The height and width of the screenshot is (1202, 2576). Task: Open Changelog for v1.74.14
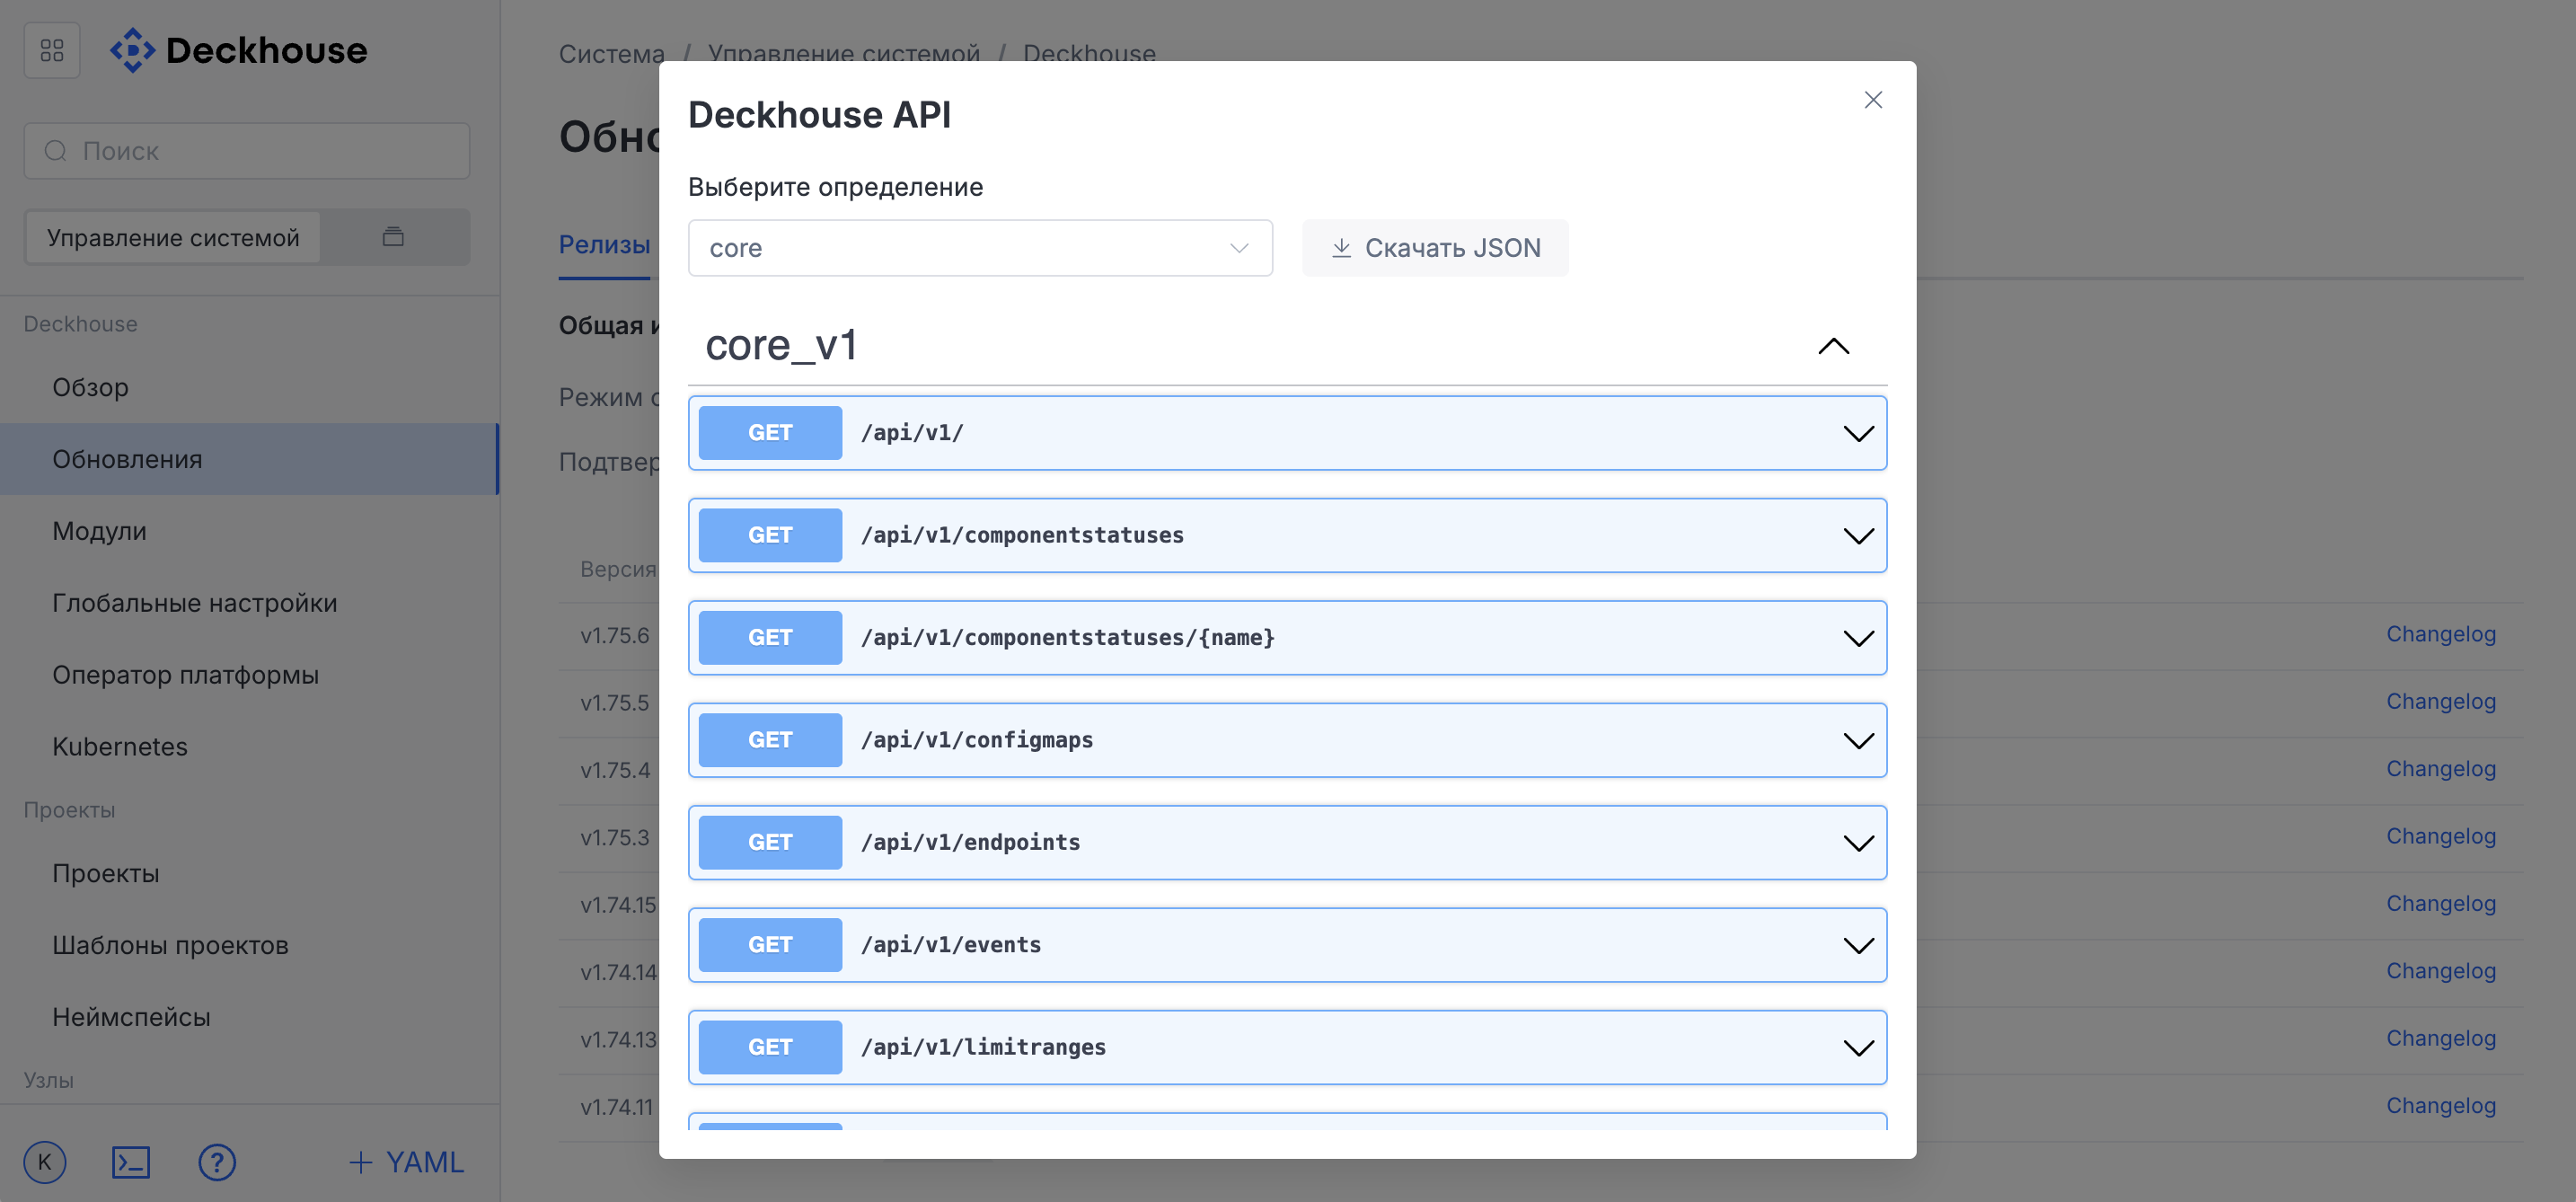pyautogui.click(x=2441, y=971)
